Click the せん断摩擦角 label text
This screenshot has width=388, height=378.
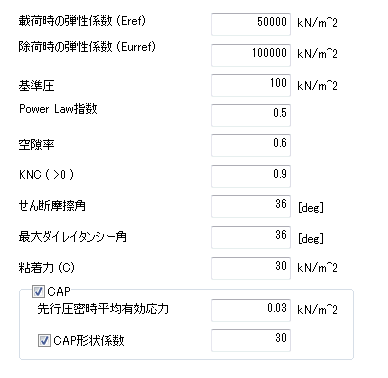52,206
